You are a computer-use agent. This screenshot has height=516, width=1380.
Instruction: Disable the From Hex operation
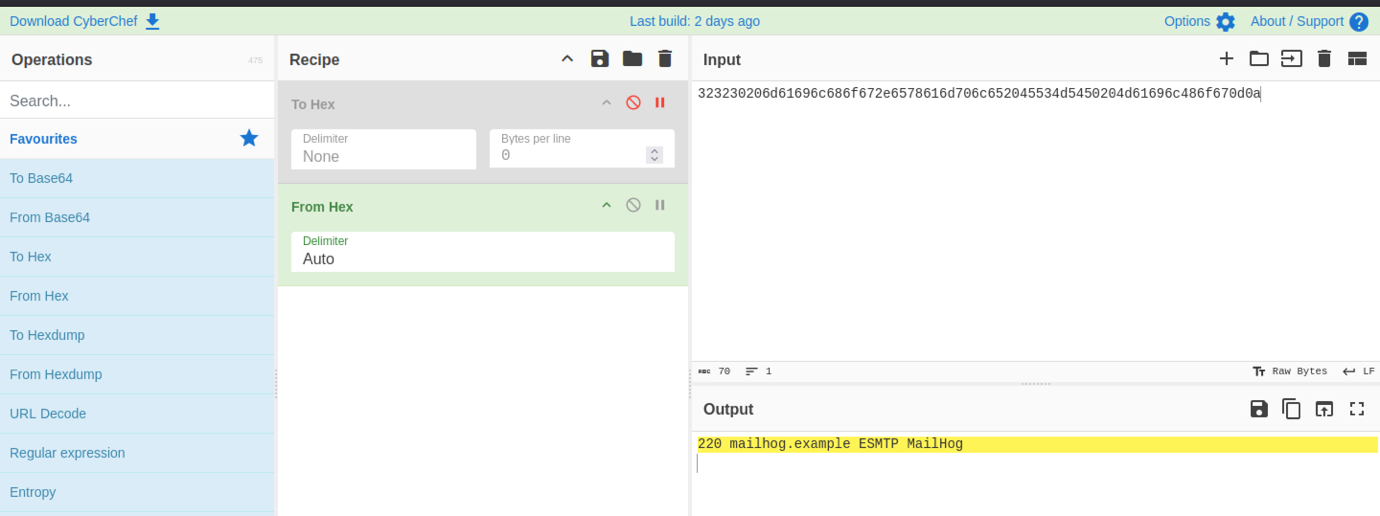coord(633,206)
